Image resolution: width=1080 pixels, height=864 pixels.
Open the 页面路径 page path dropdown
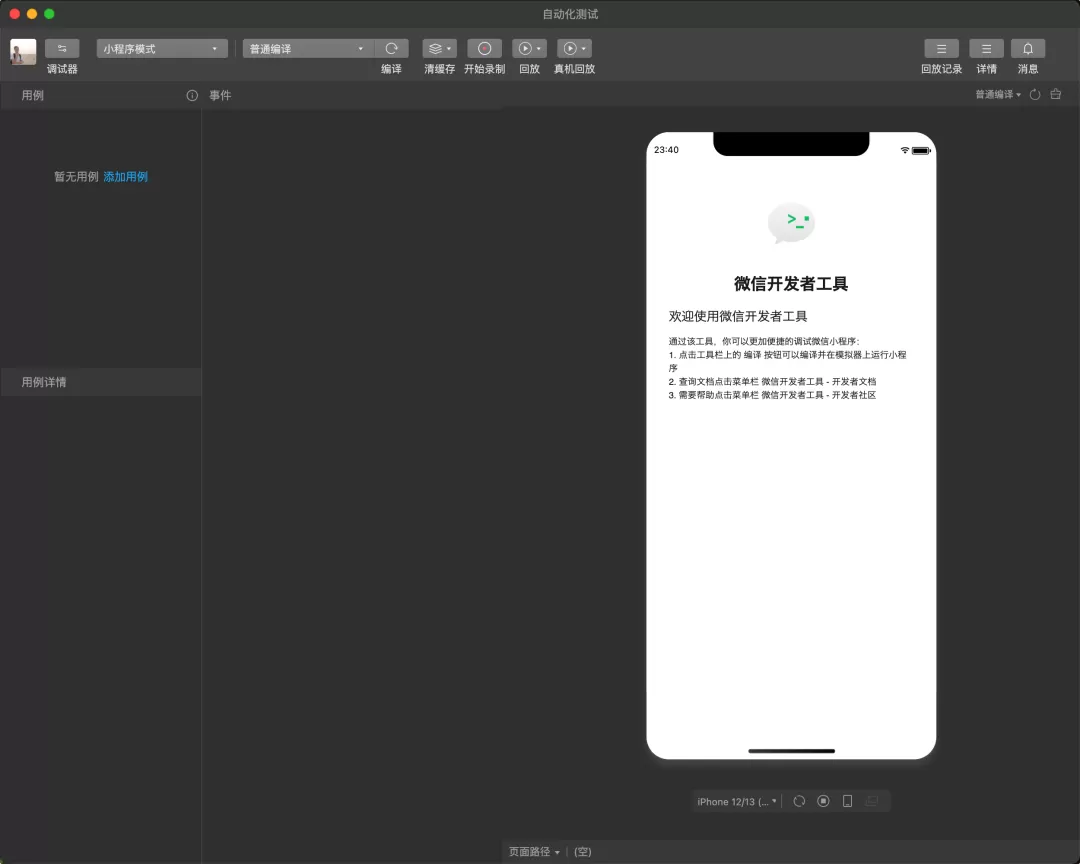tap(534, 852)
